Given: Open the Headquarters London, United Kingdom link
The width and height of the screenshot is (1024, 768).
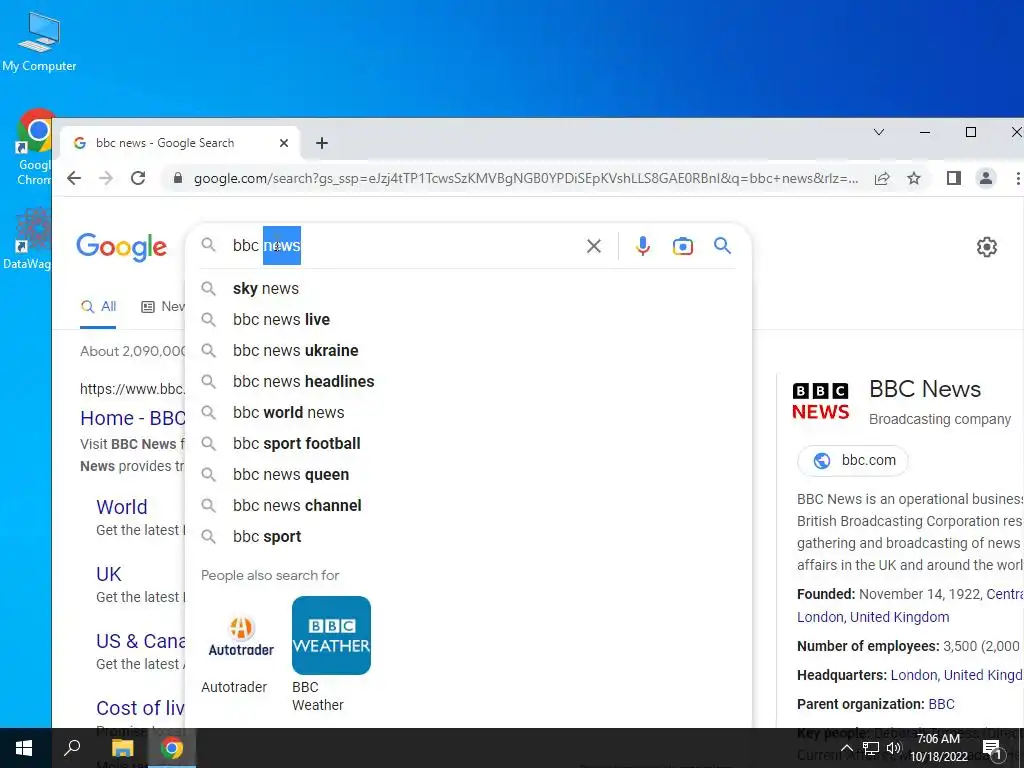Looking at the screenshot, I should (x=957, y=675).
